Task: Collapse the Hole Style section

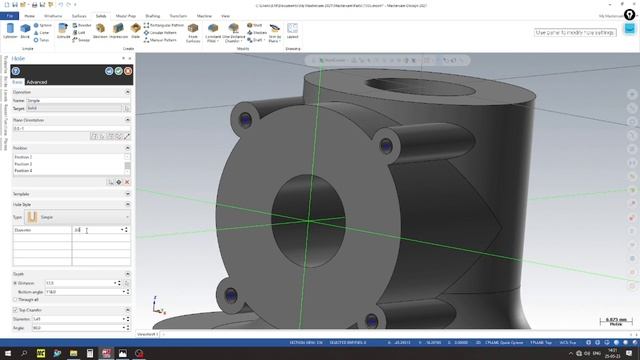Action: tap(127, 204)
